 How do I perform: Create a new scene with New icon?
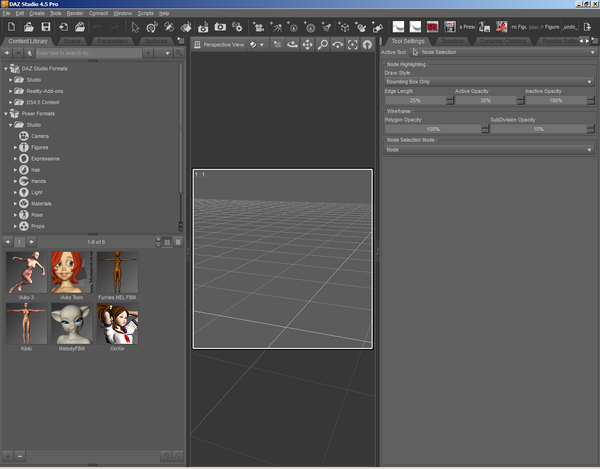11,27
